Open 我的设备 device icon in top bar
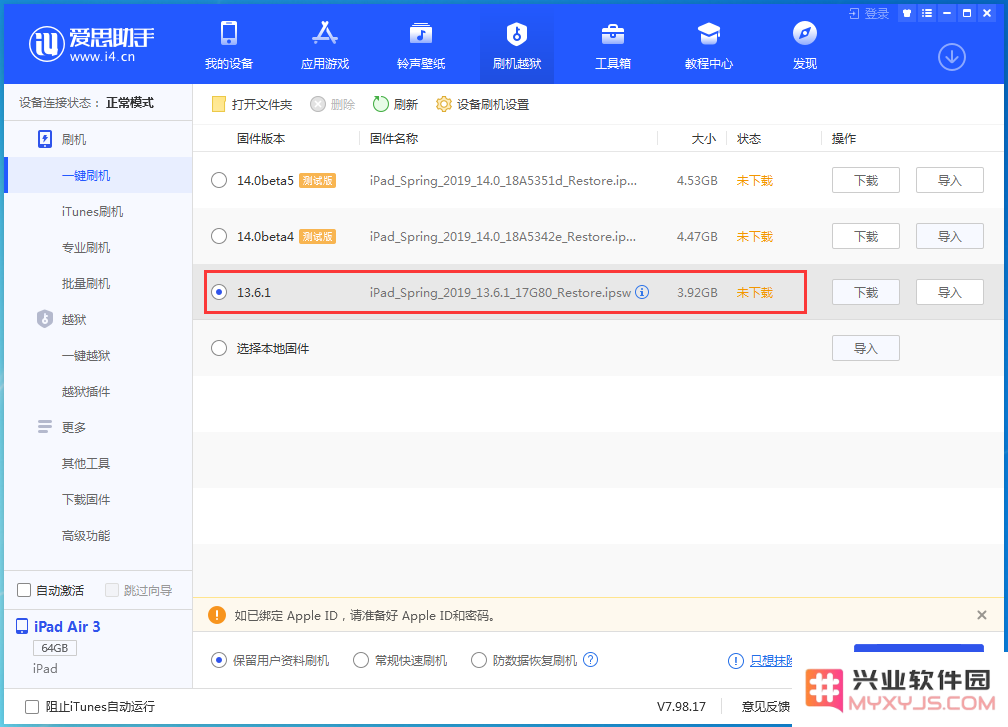The width and height of the screenshot is (1008, 727). [229, 45]
